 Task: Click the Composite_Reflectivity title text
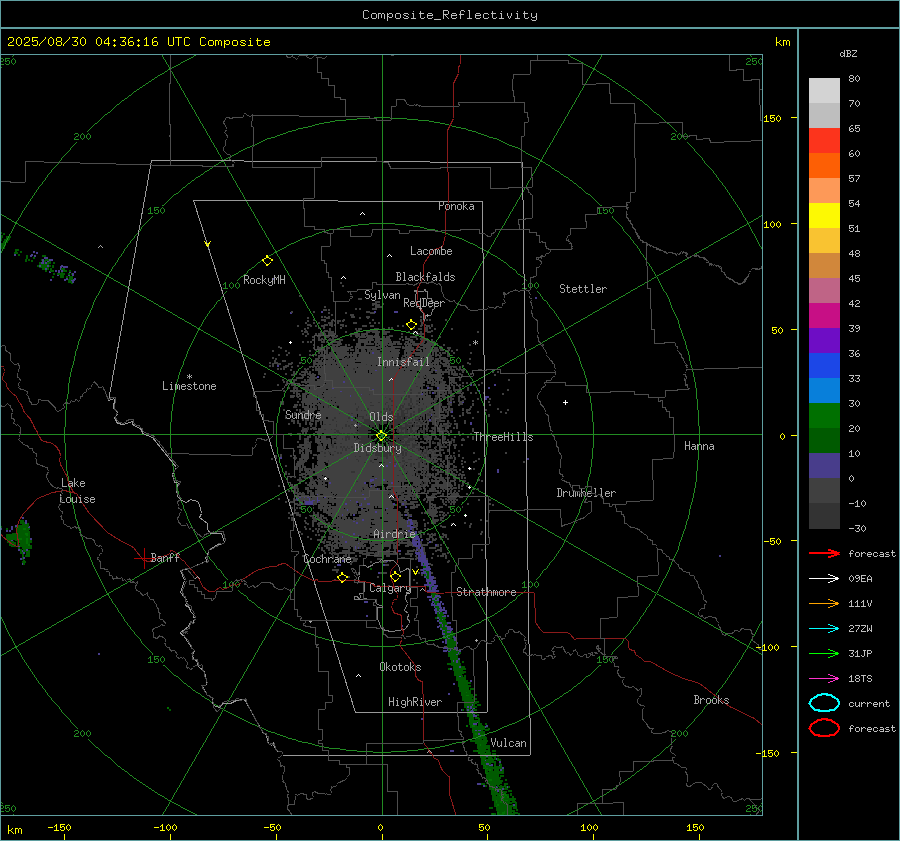(449, 15)
